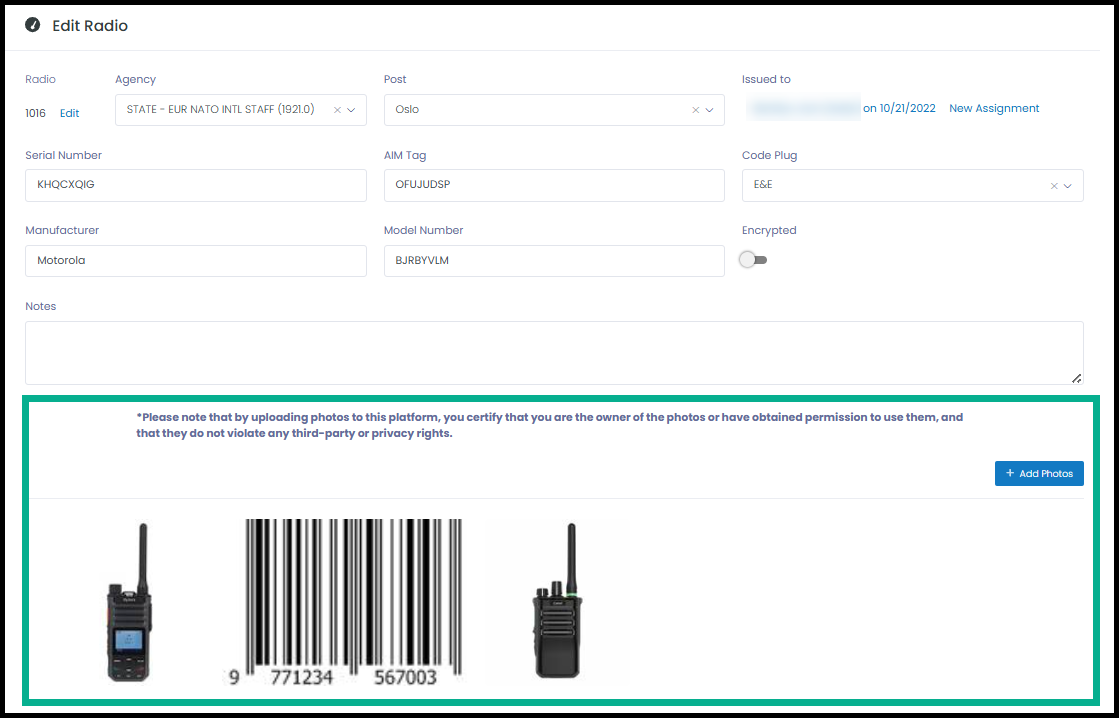Click the Edit link next to radio 1016
This screenshot has width=1119, height=718.
tap(69, 113)
